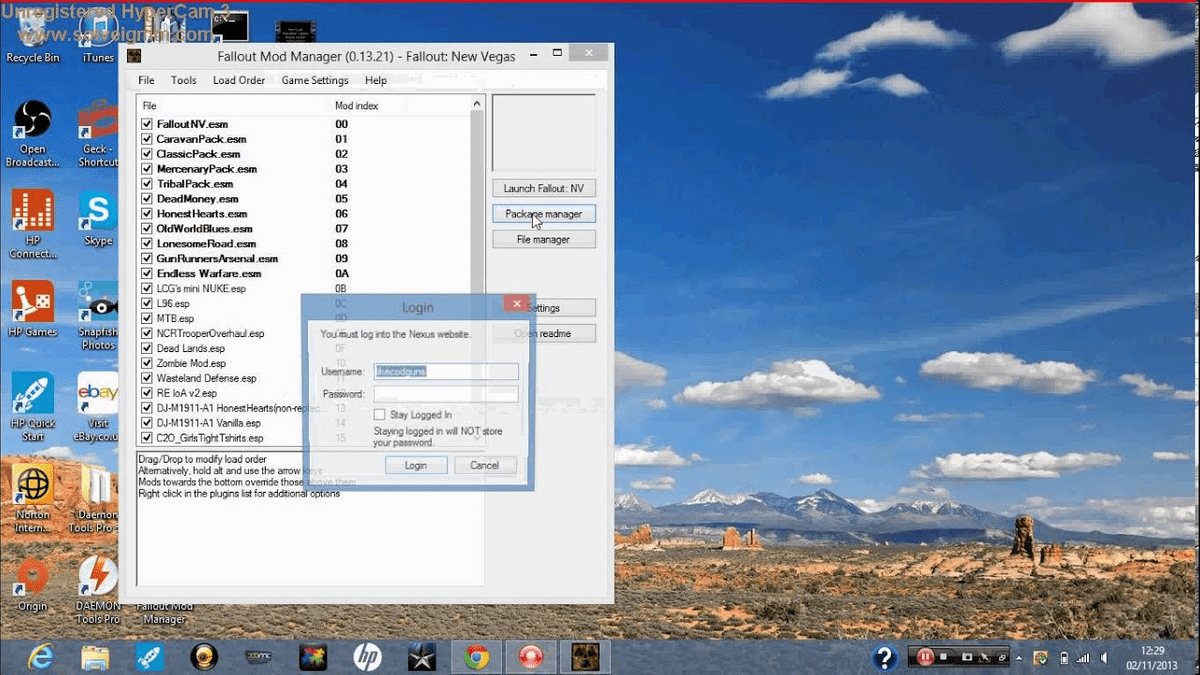Open the Package manager

click(x=544, y=214)
